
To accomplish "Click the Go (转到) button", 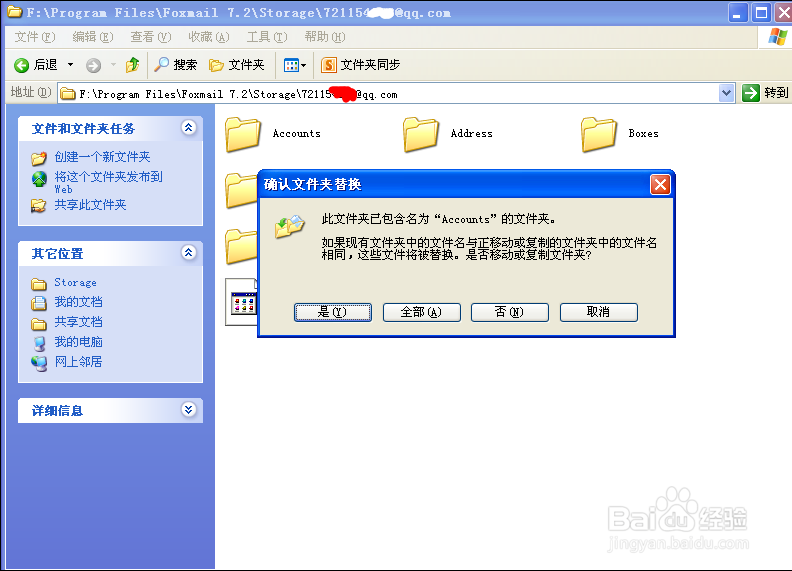I will coord(765,93).
